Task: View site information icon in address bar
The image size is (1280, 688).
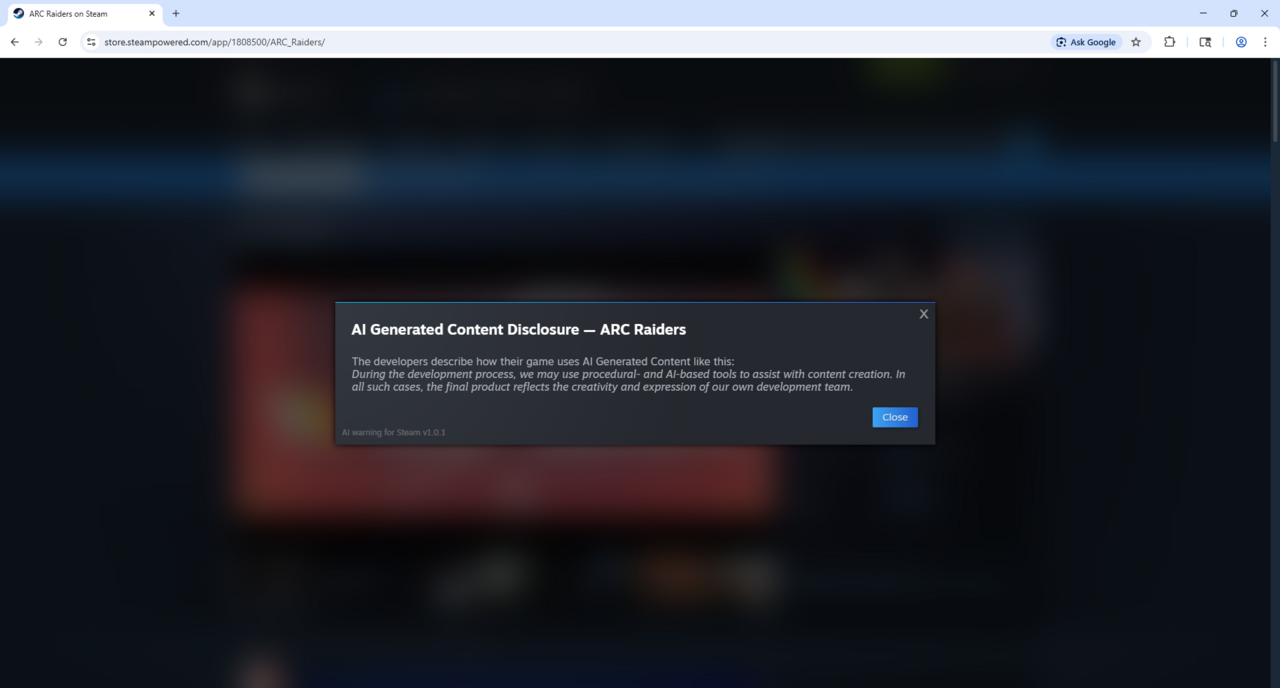Action: [91, 42]
